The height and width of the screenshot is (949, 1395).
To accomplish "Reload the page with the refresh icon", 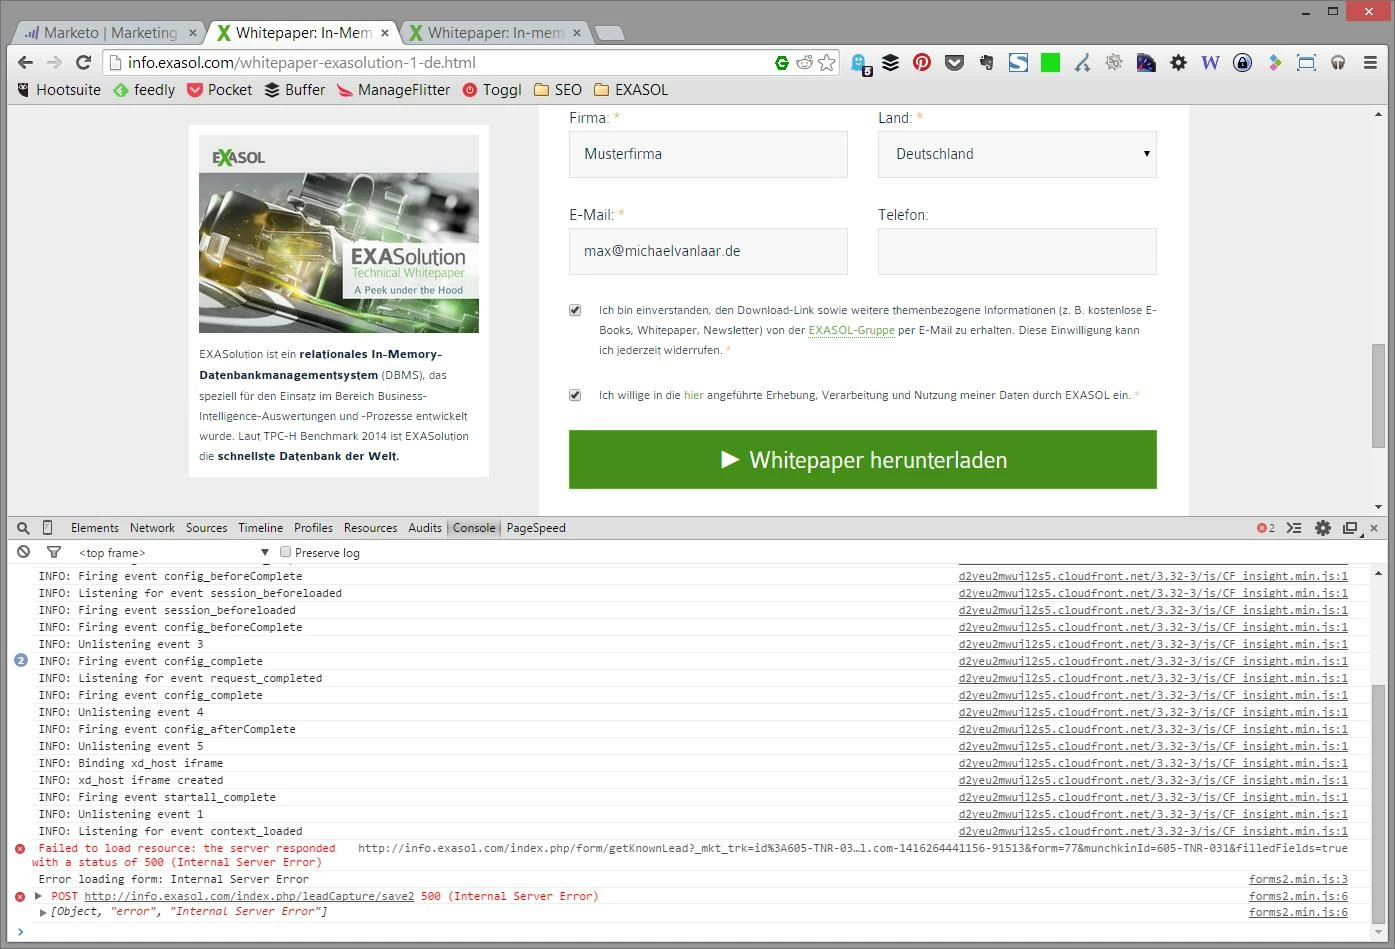I will click(84, 62).
